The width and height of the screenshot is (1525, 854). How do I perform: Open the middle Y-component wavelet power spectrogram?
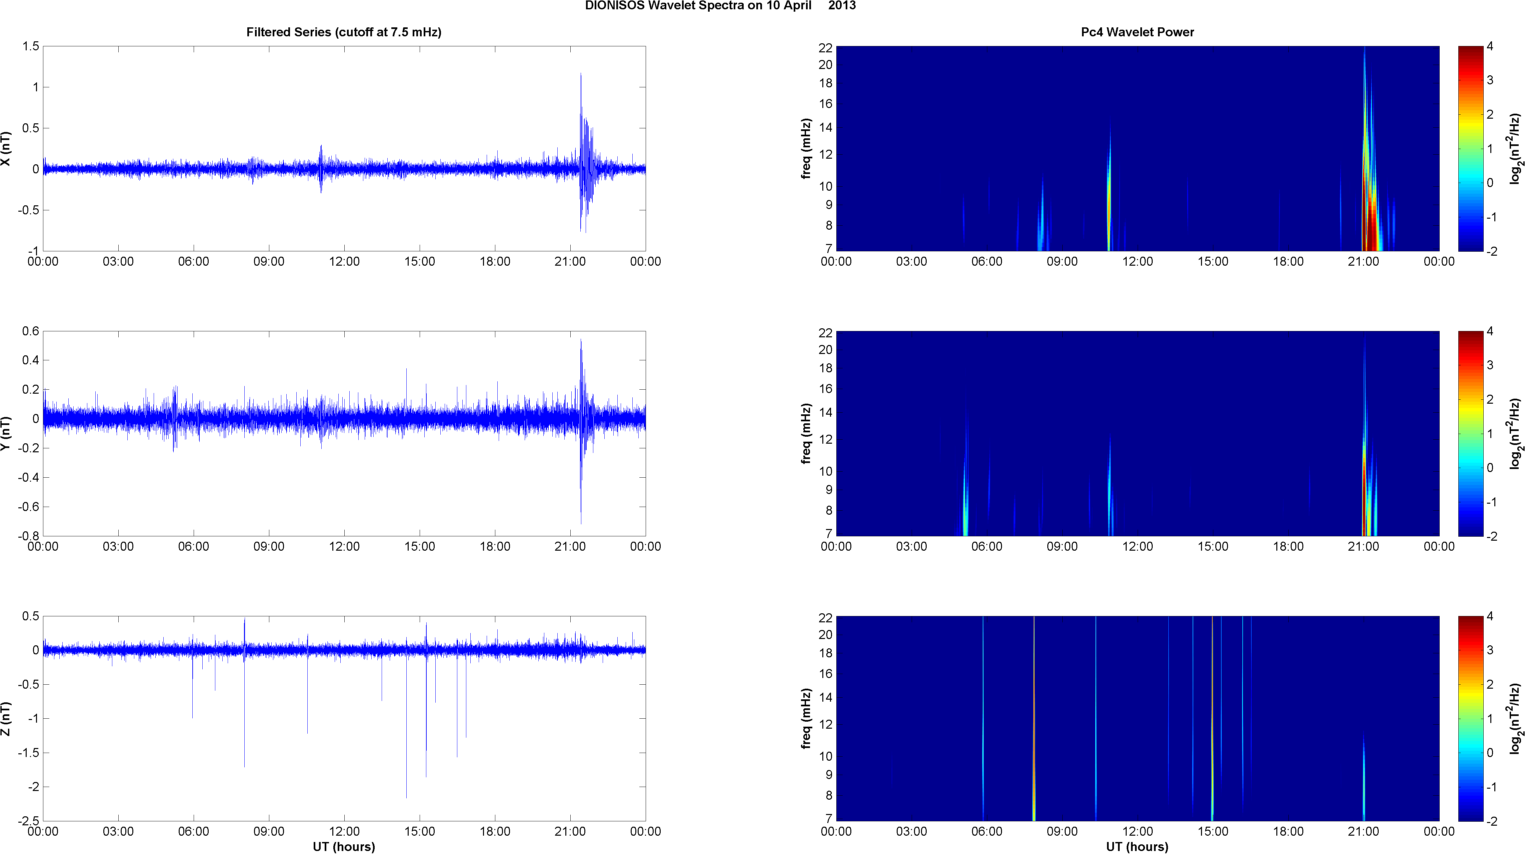(1137, 433)
